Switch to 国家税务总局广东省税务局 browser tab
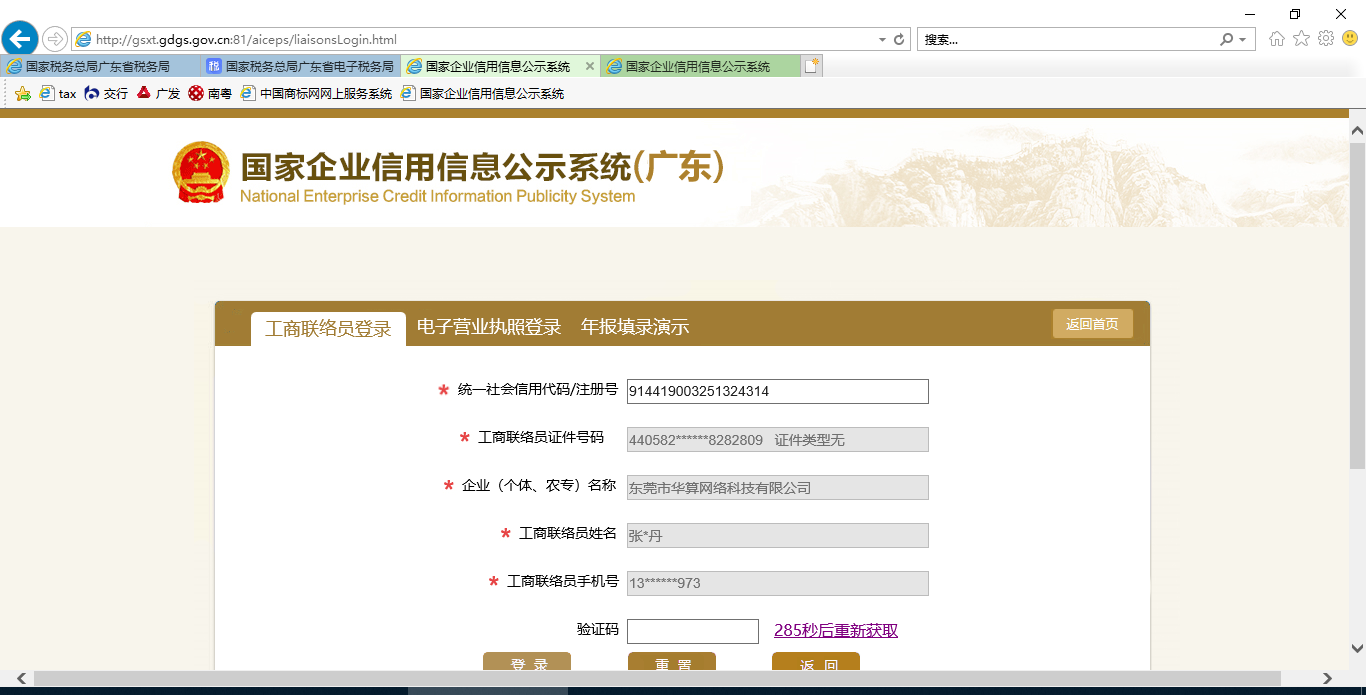Image resolution: width=1366 pixels, height=695 pixels. pyautogui.click(x=100, y=66)
